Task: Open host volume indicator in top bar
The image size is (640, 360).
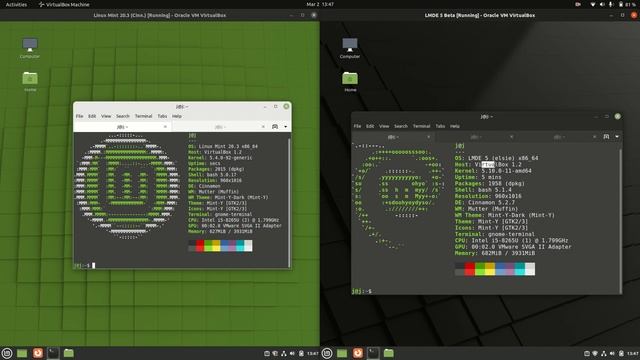Action: [602, 4]
